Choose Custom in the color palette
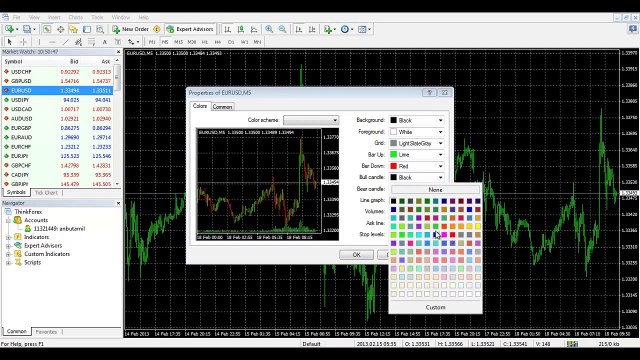 pos(436,307)
